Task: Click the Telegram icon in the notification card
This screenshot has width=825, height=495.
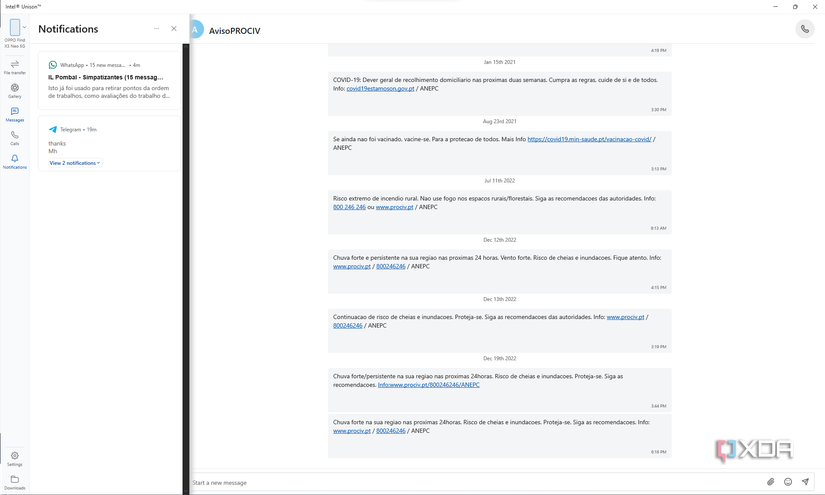Action: [x=53, y=129]
